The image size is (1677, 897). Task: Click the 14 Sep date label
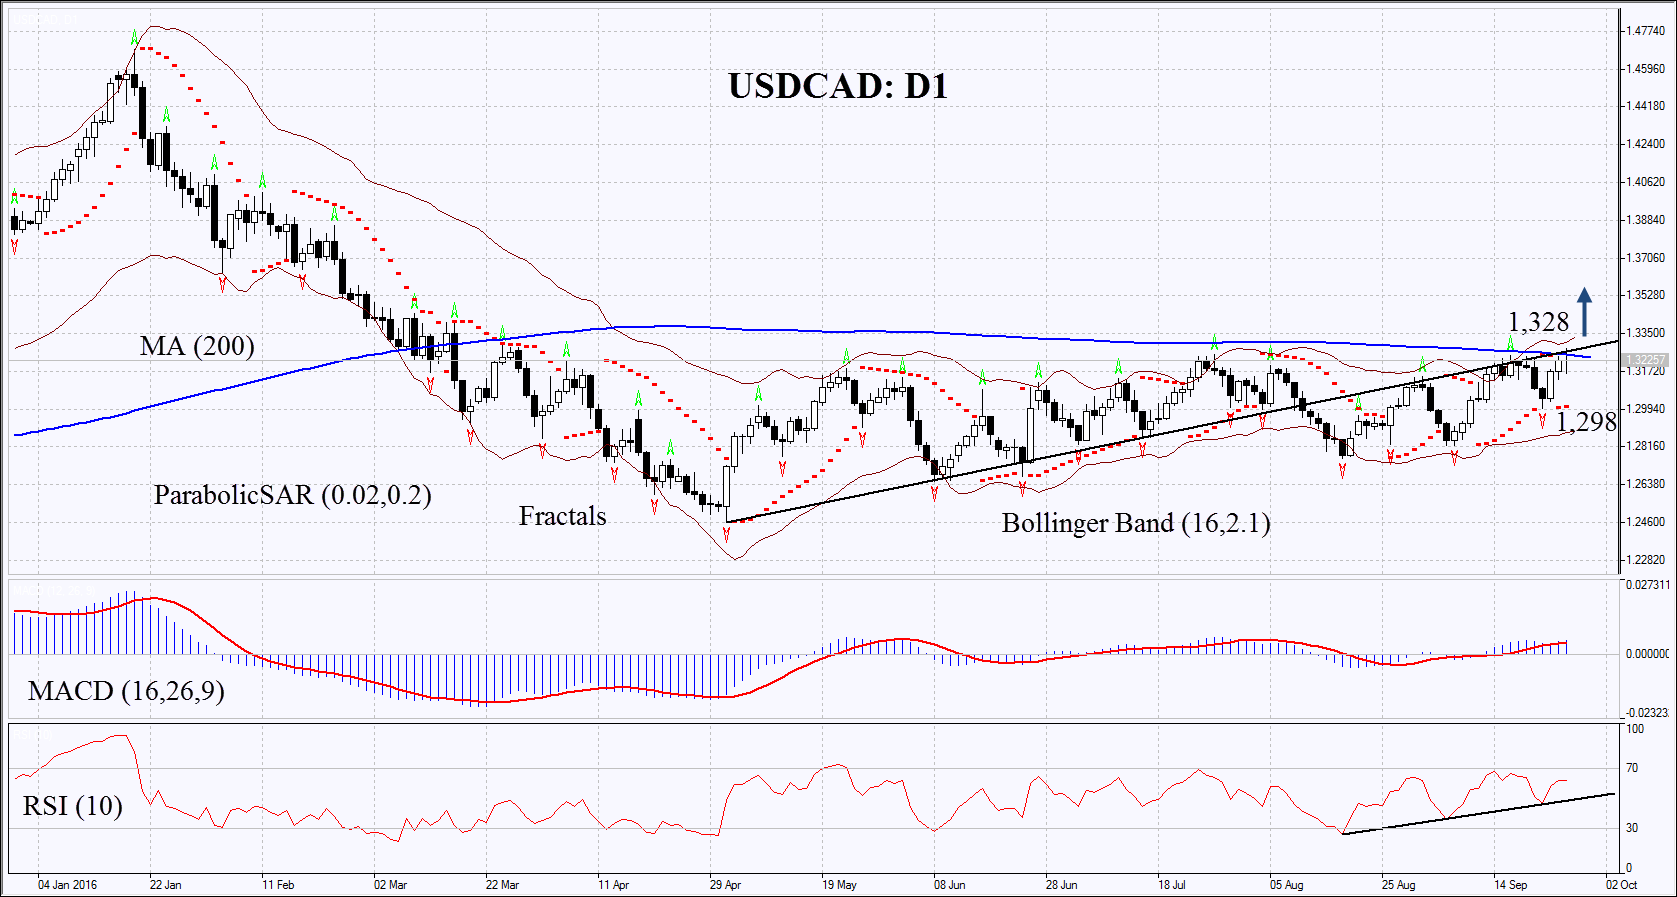point(1511,885)
